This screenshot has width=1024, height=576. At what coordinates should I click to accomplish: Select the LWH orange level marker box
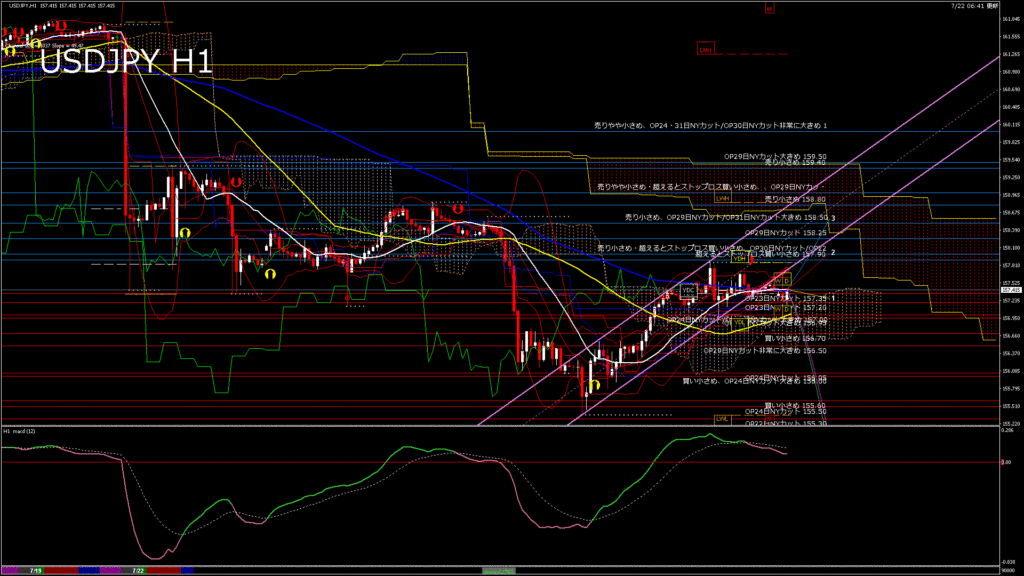(722, 198)
